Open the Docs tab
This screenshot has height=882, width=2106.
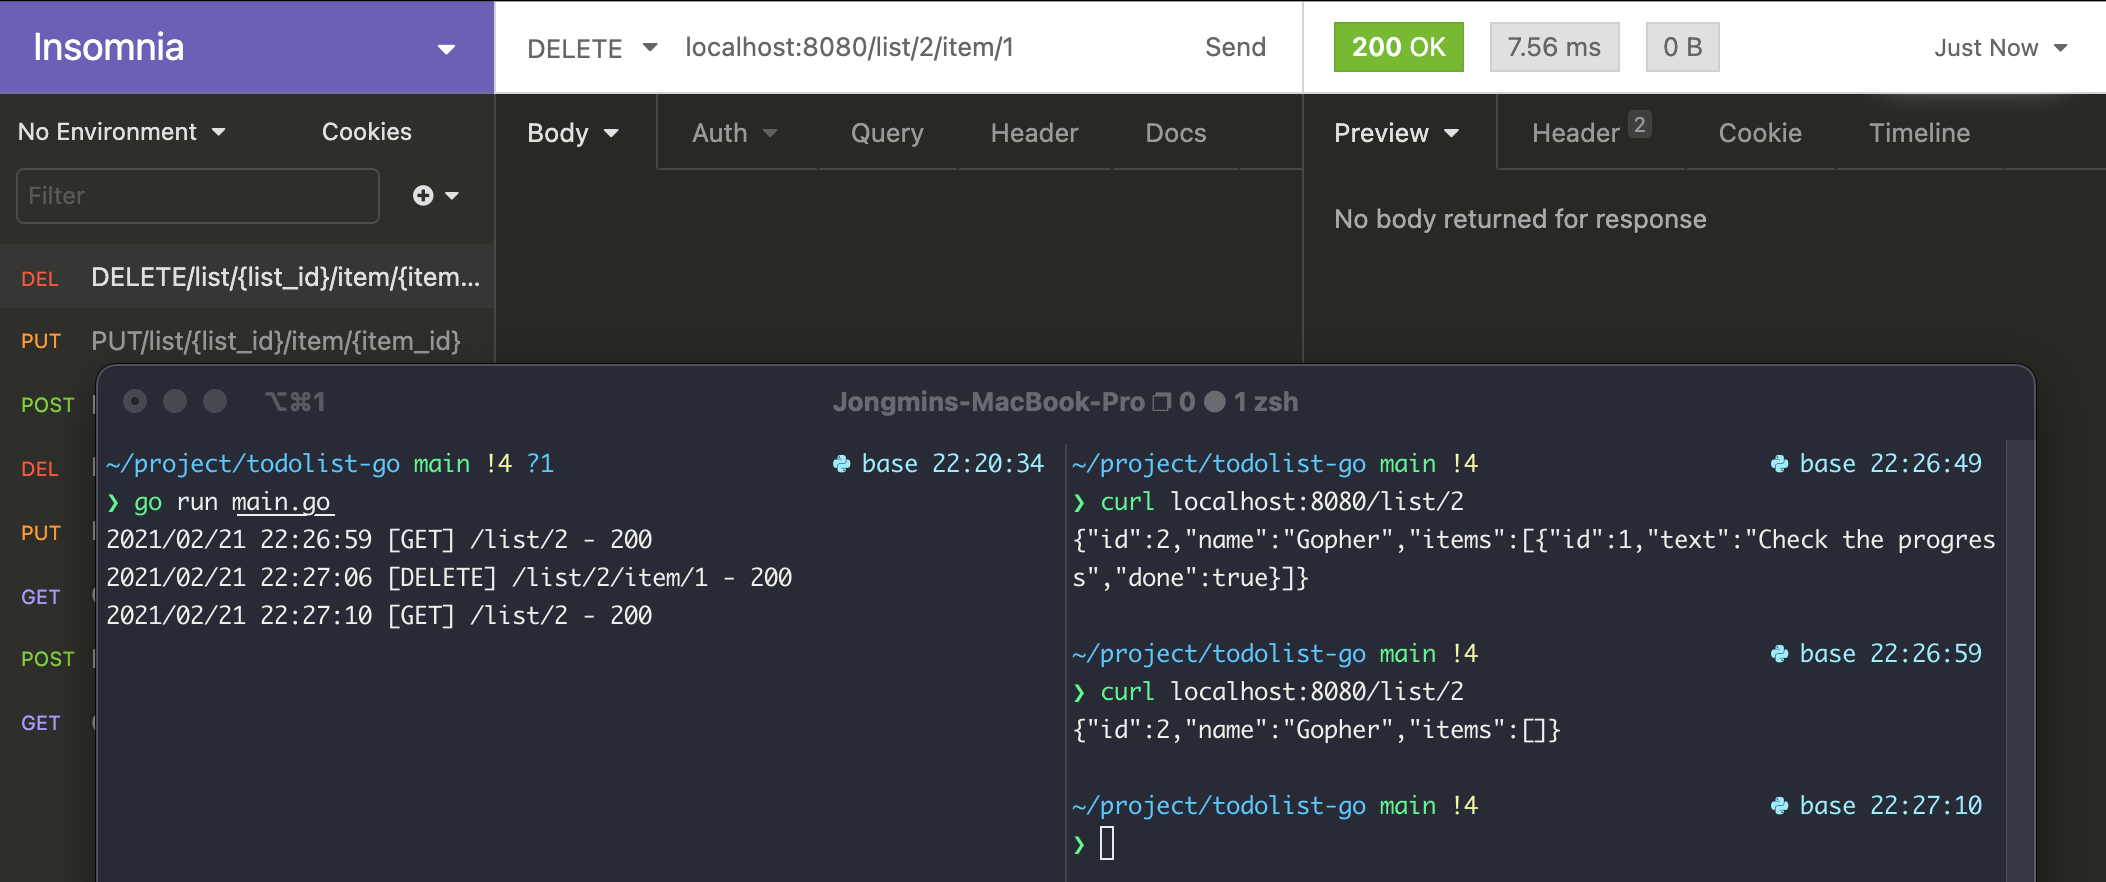[x=1175, y=133]
